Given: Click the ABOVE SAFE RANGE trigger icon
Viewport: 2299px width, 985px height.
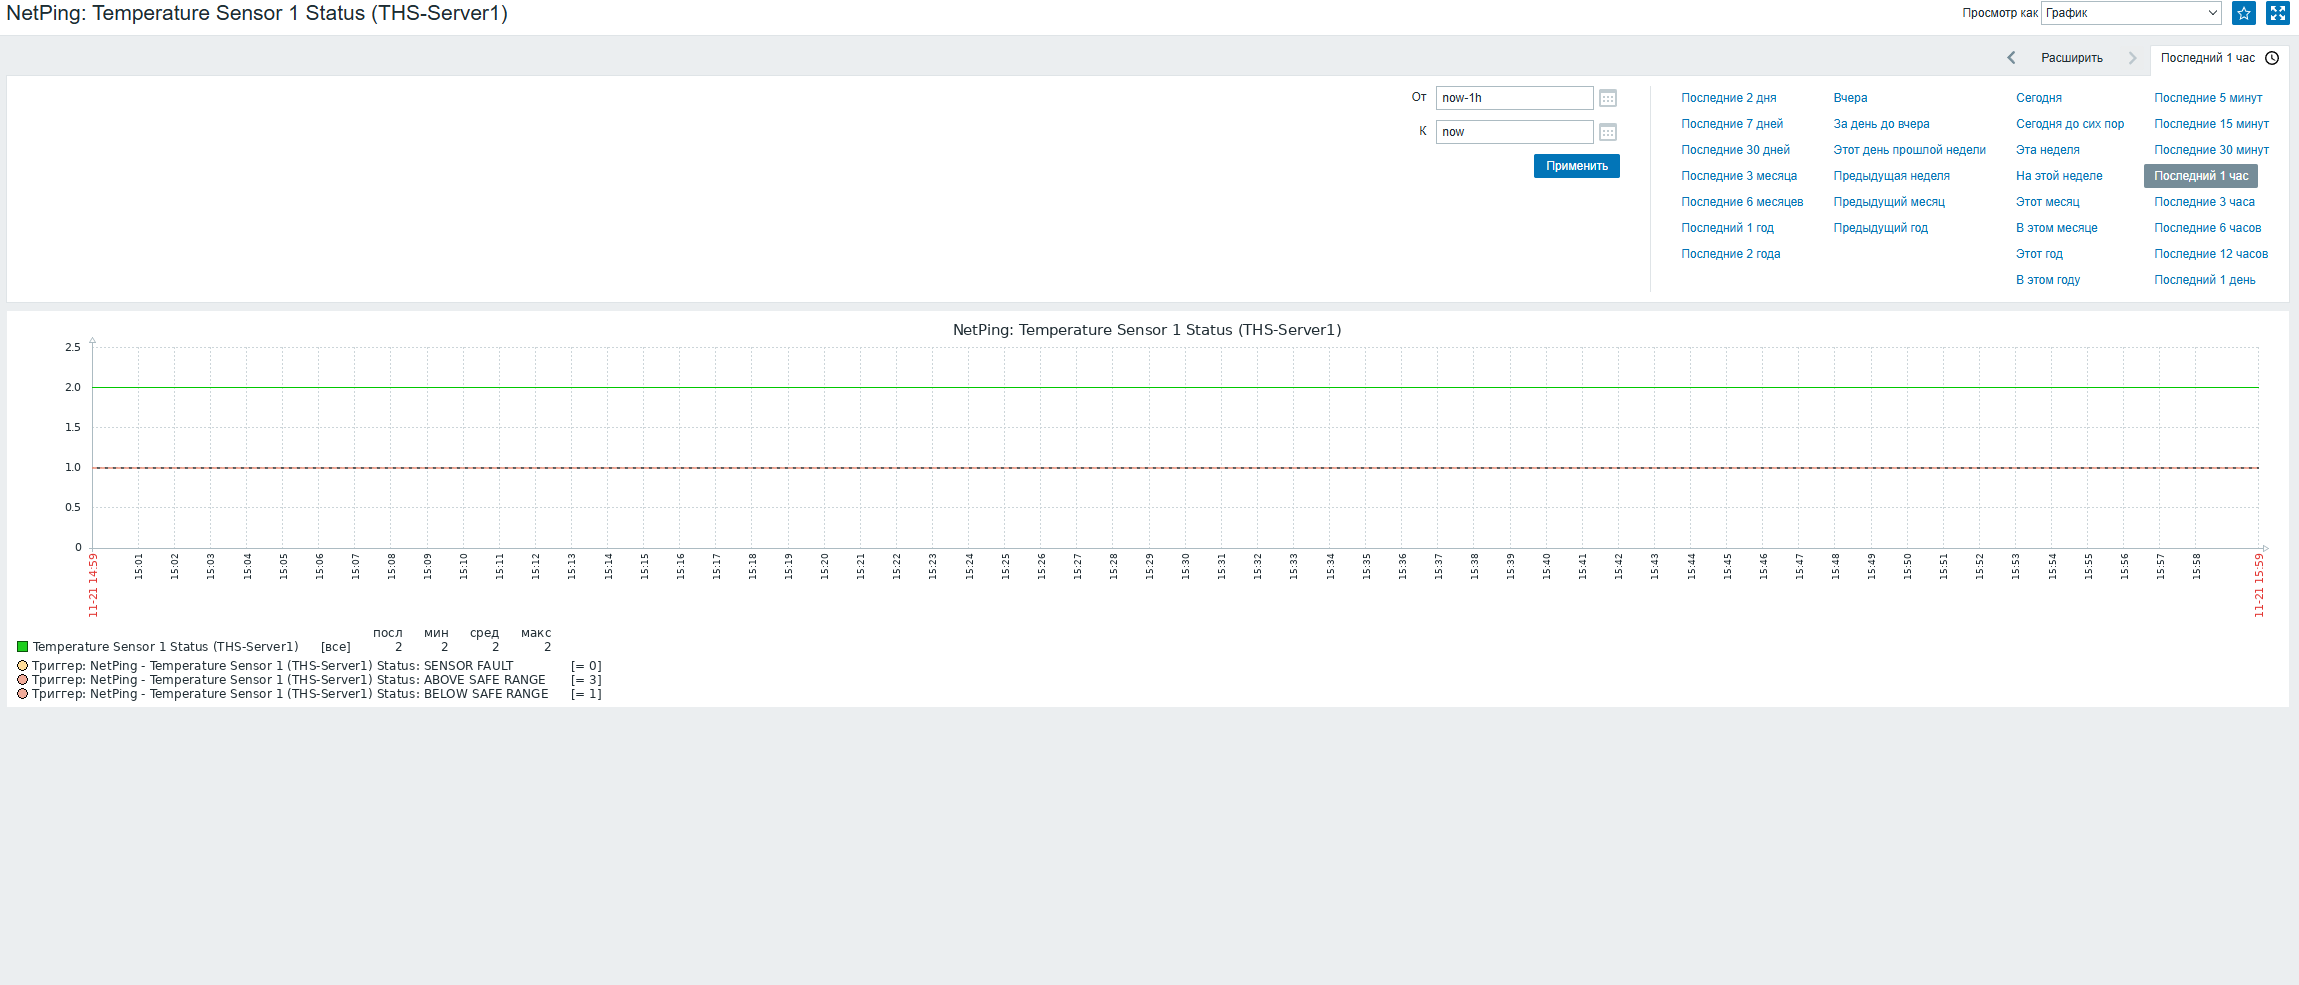Looking at the screenshot, I should [22, 680].
